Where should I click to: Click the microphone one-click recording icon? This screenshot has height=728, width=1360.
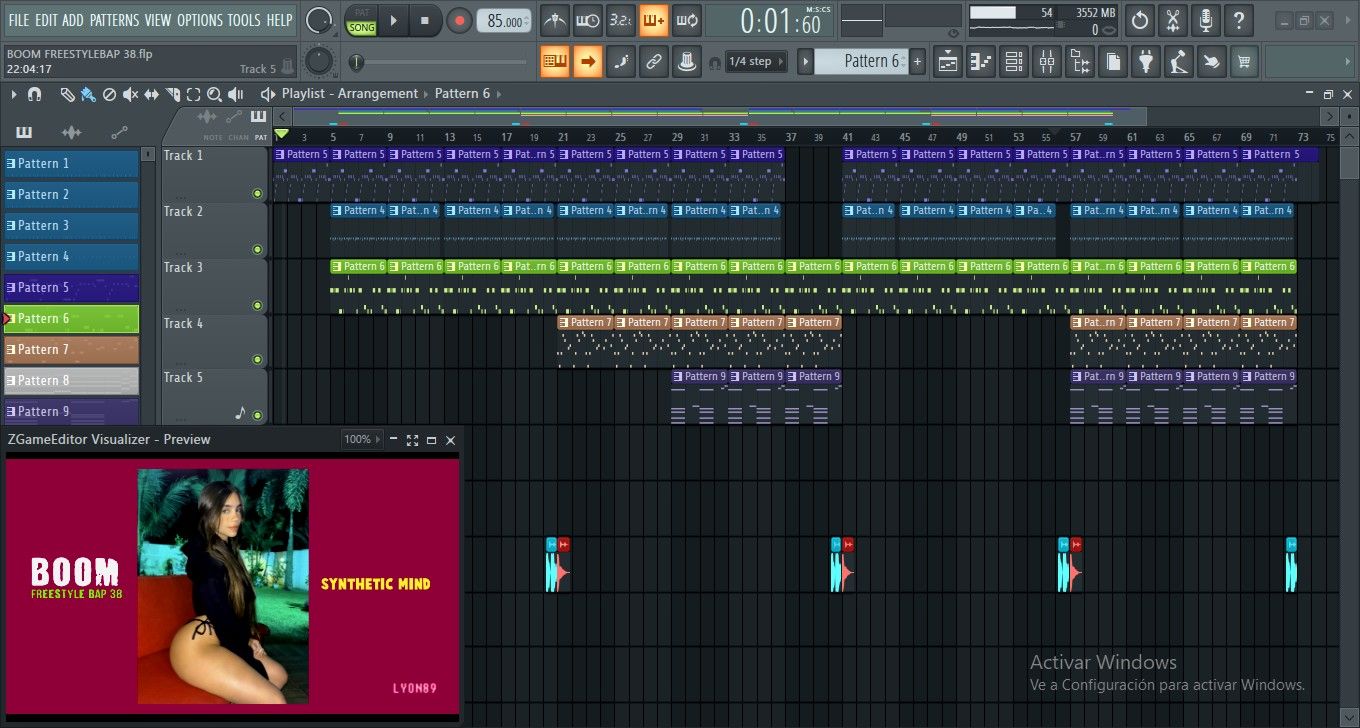1206,20
